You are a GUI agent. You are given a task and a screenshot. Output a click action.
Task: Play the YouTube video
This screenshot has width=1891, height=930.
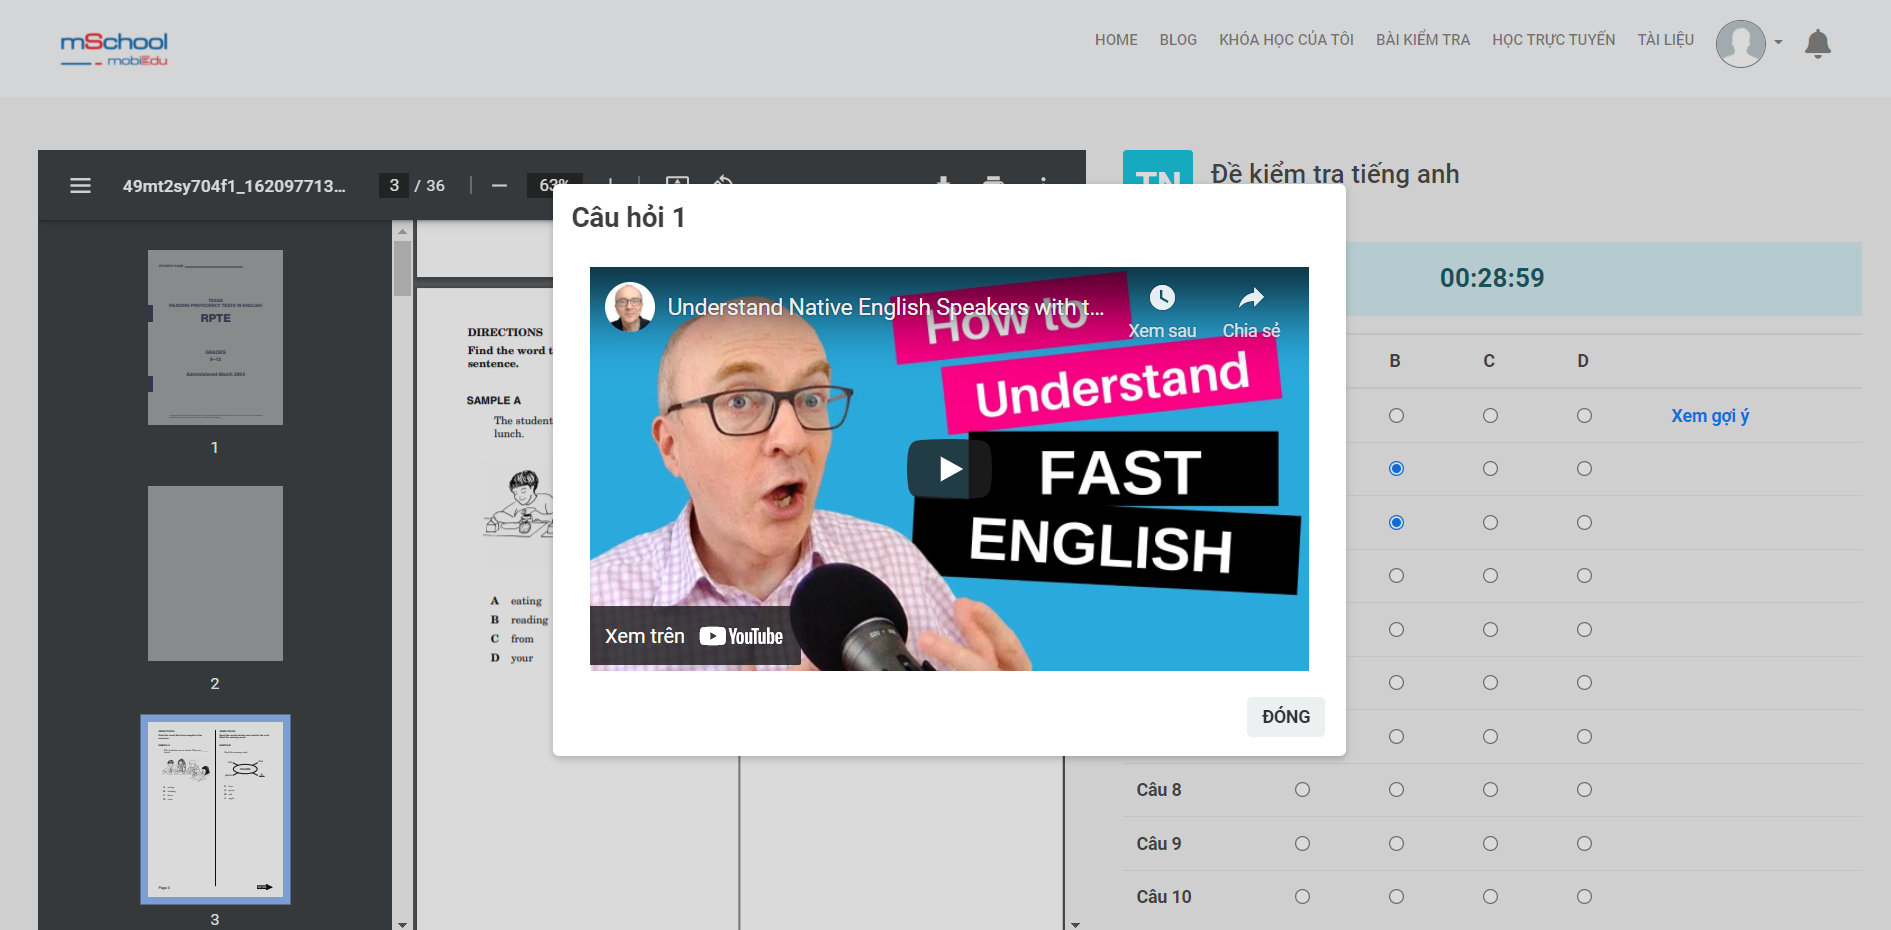coord(949,468)
